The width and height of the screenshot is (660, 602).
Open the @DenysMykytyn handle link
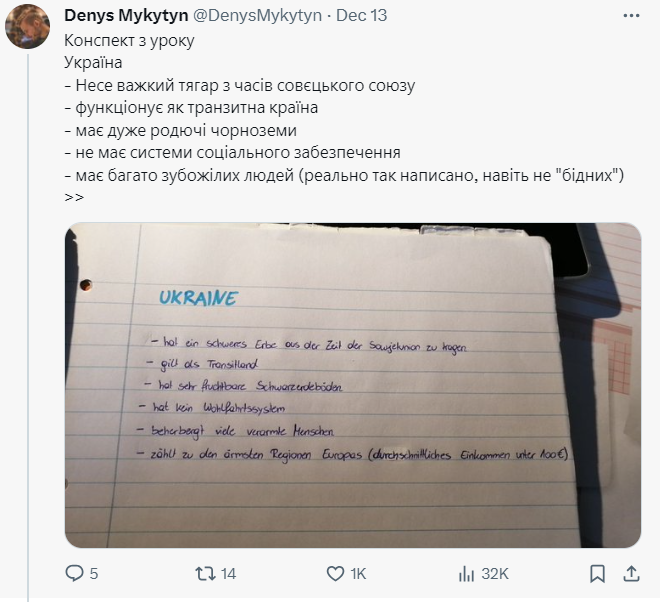[257, 16]
